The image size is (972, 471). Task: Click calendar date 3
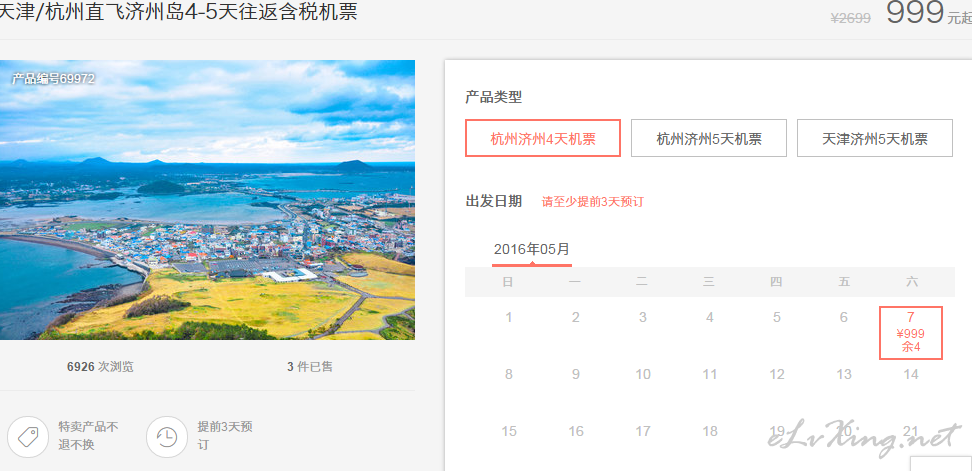(x=643, y=318)
